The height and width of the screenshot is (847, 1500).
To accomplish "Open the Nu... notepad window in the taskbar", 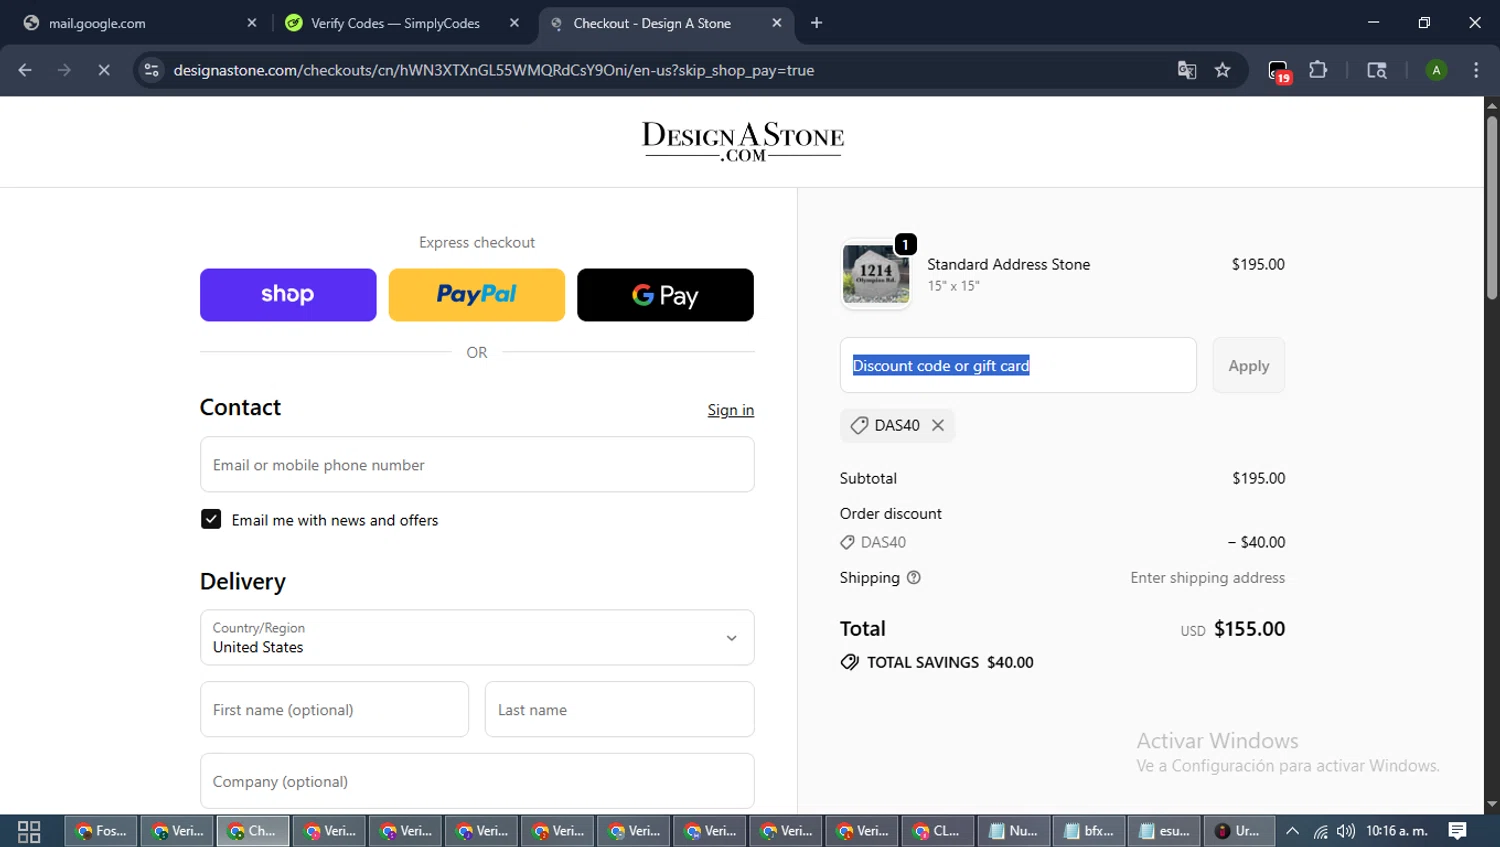I will [x=1013, y=831].
